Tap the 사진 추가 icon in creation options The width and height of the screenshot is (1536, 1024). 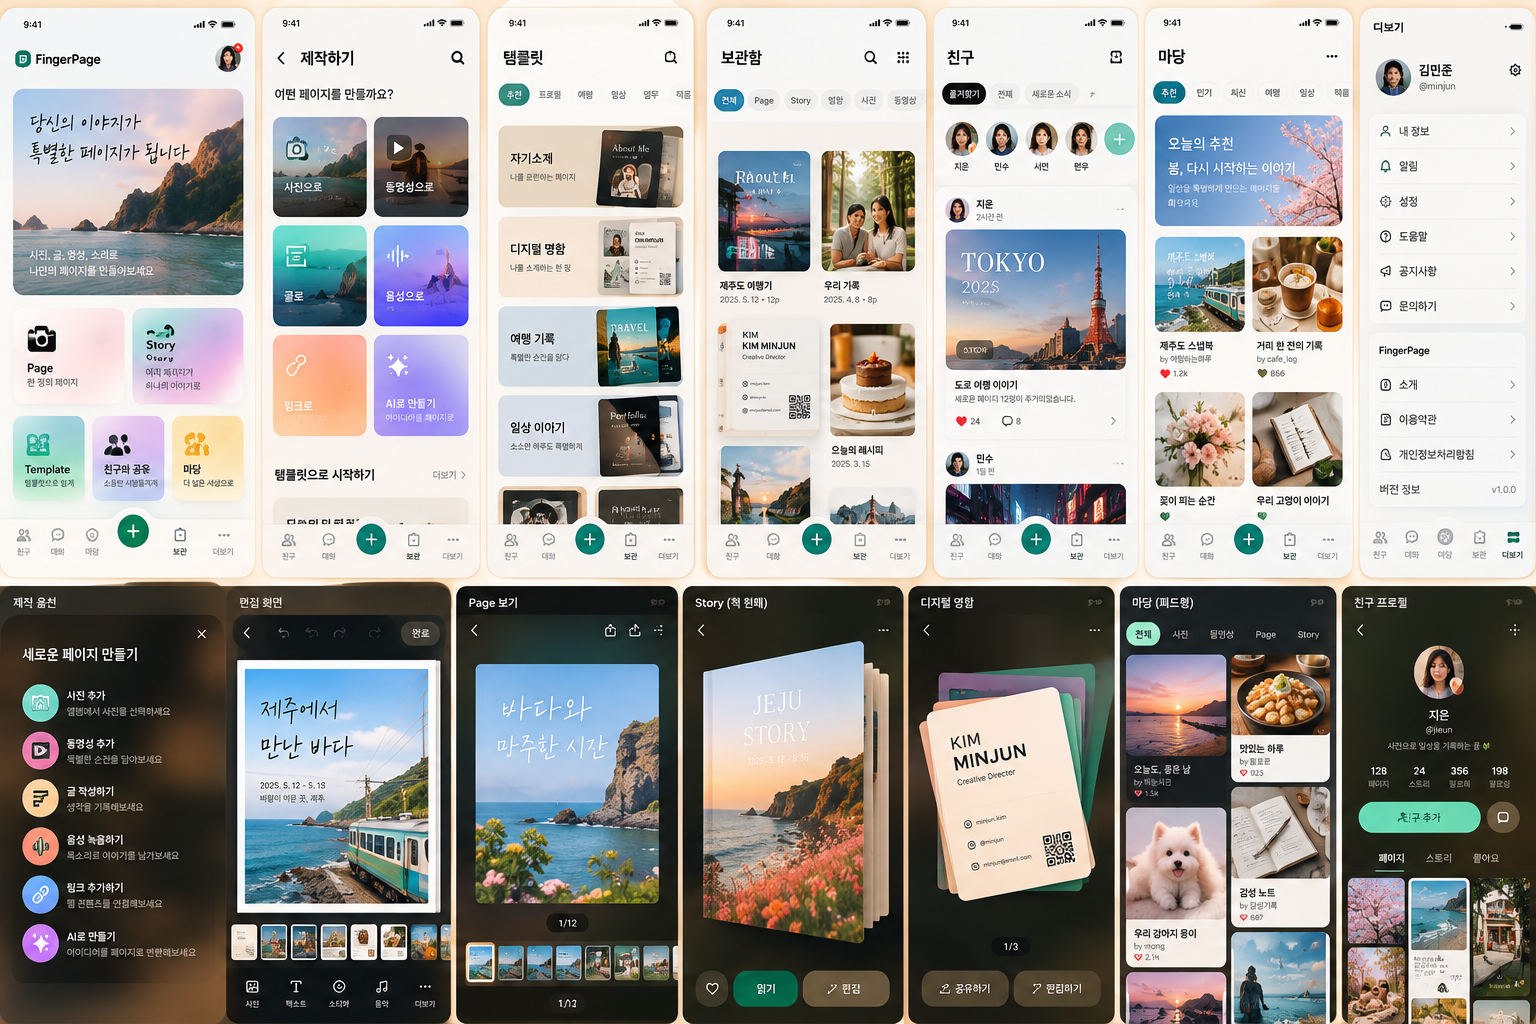pos(40,702)
